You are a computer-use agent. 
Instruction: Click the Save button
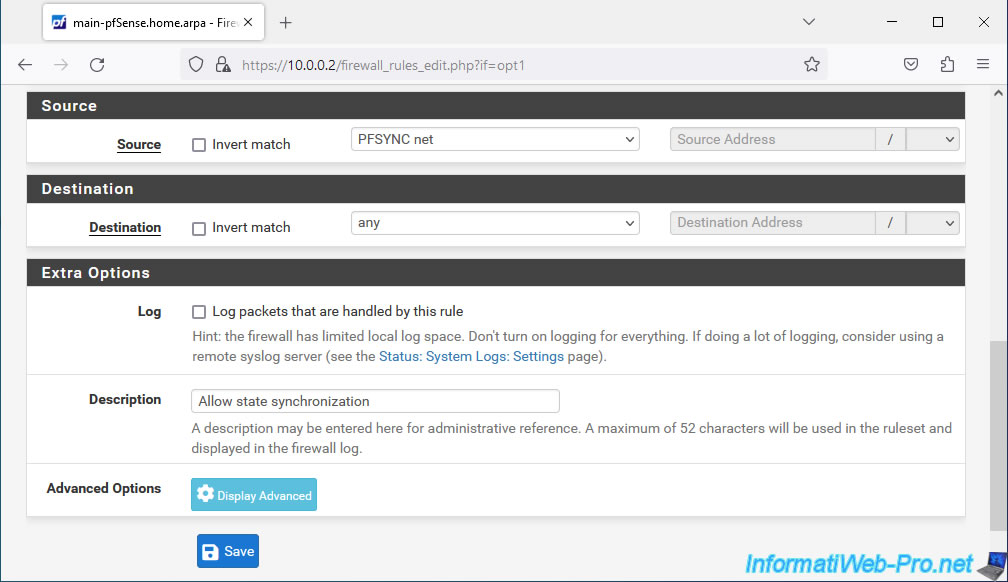pos(228,551)
